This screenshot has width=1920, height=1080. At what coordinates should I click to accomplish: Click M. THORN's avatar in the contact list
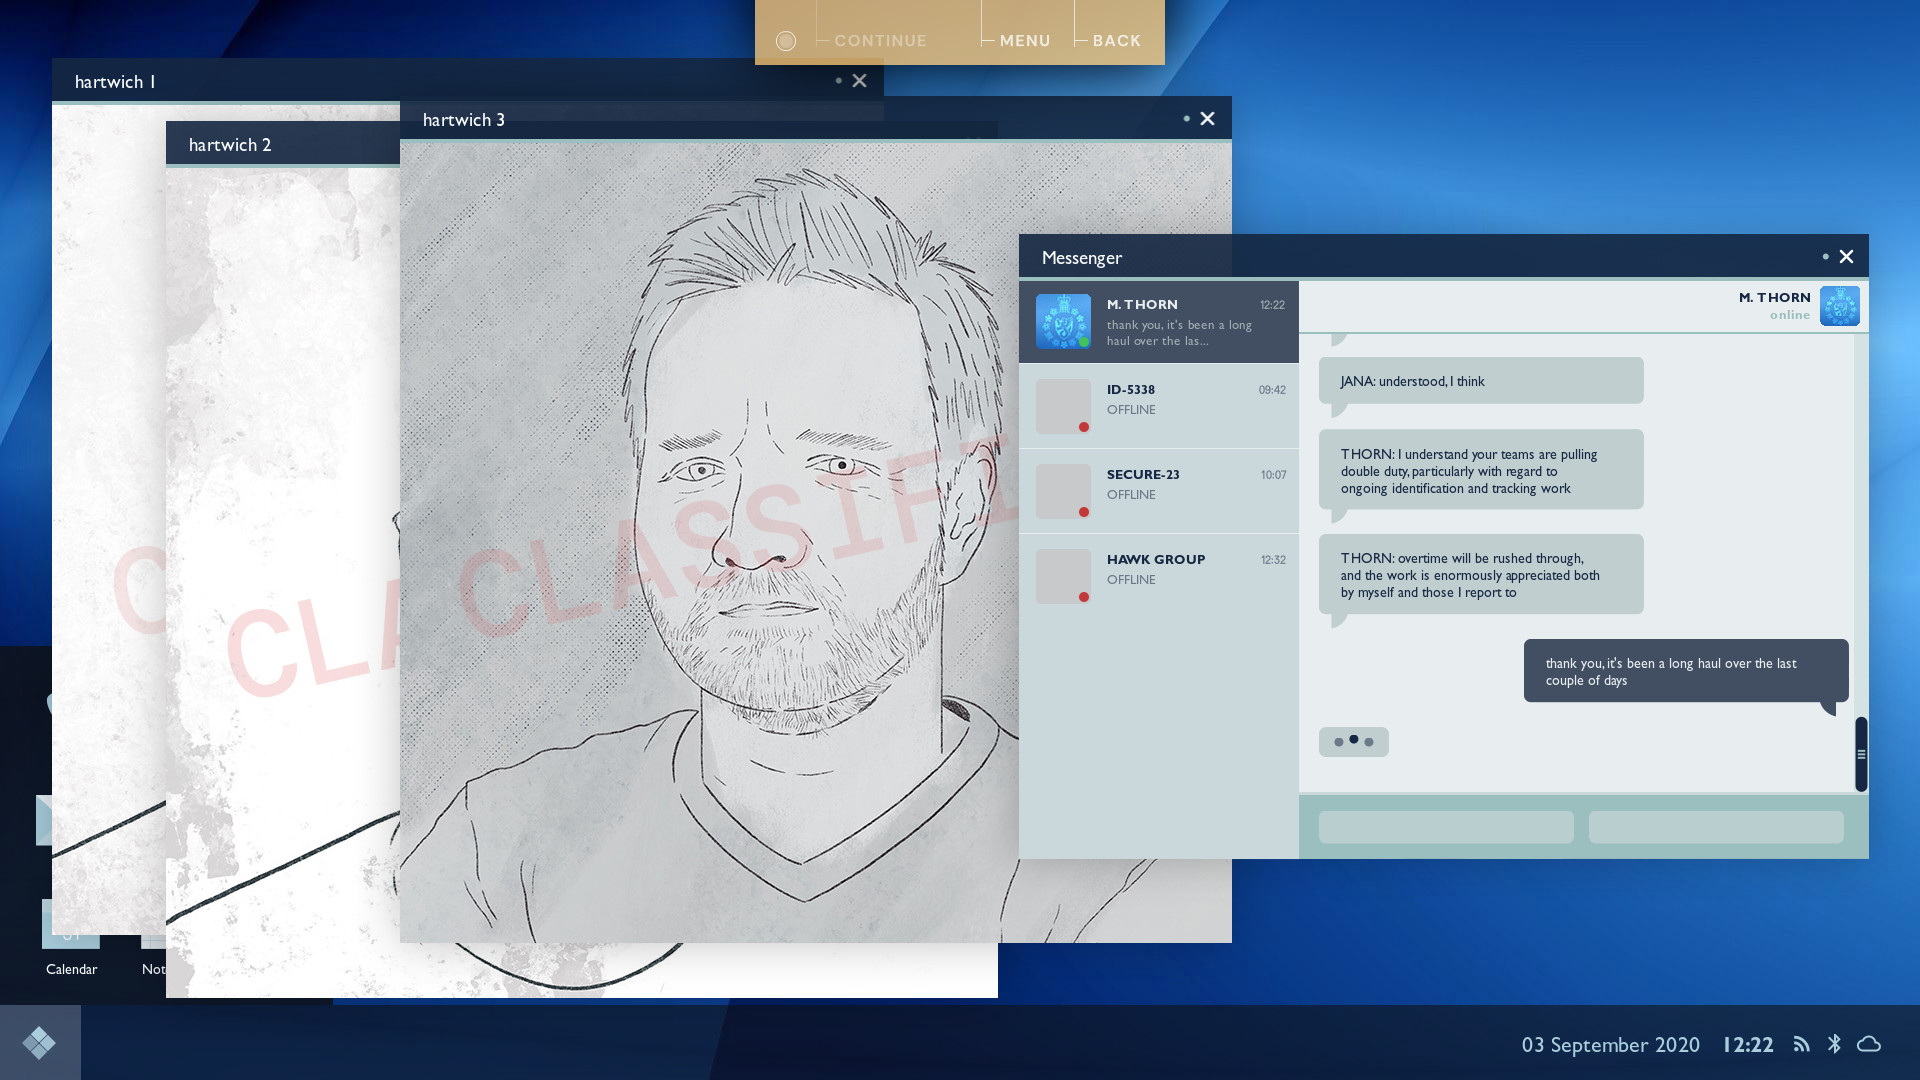tap(1064, 322)
